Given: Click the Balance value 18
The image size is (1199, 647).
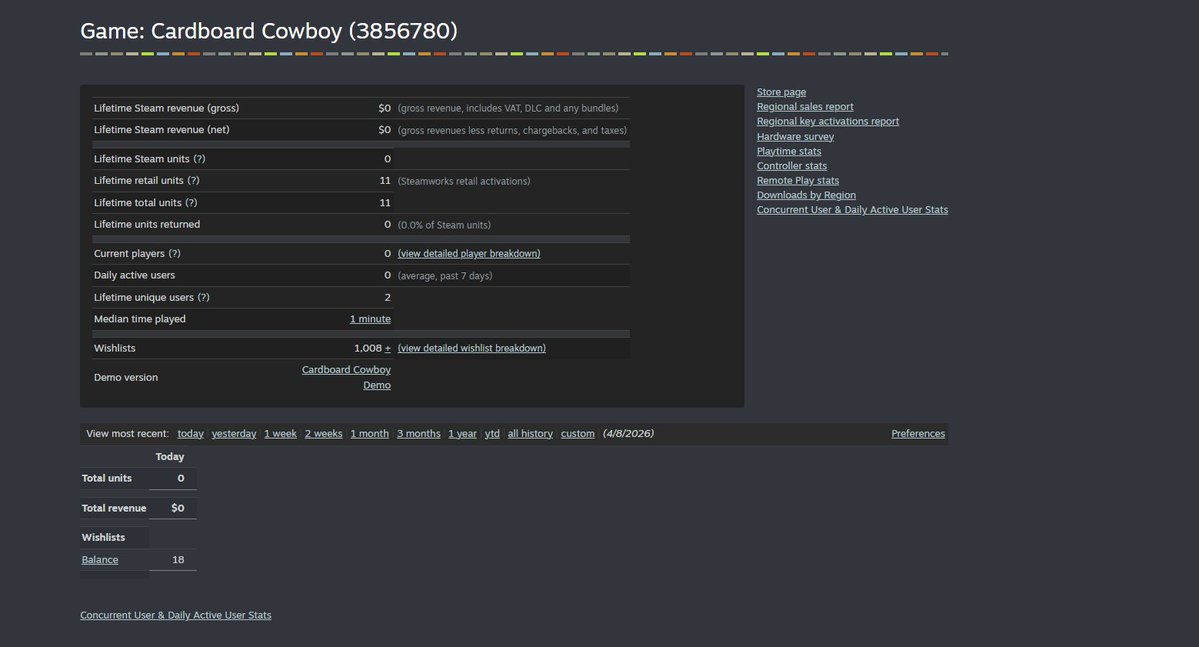Looking at the screenshot, I should (178, 560).
